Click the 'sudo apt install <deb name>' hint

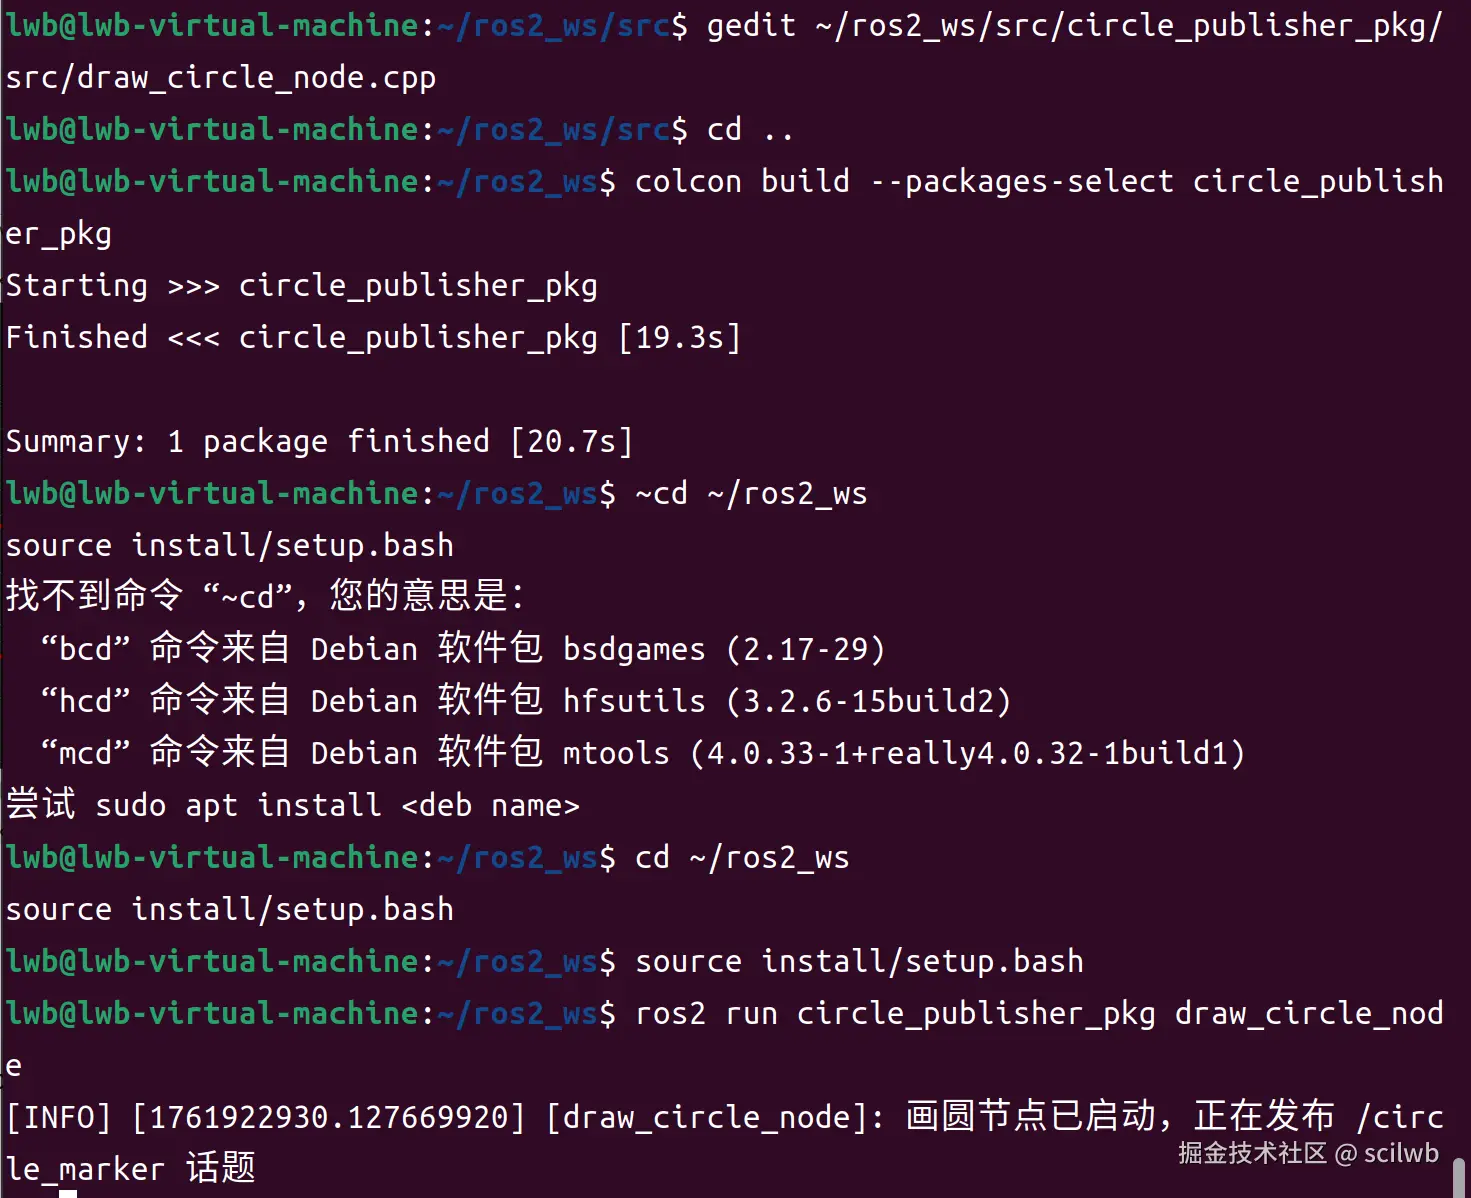coord(337,806)
